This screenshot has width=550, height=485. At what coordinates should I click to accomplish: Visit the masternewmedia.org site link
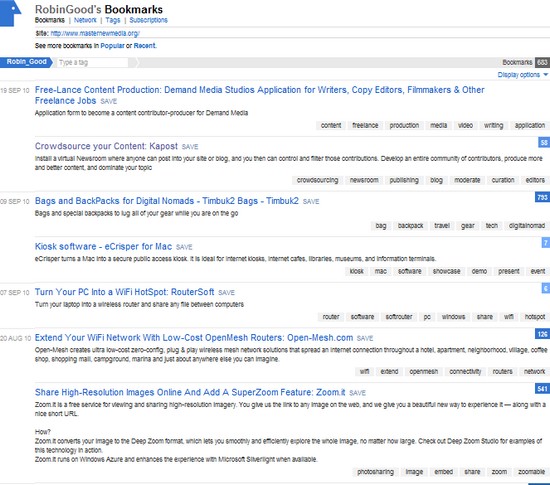point(95,34)
